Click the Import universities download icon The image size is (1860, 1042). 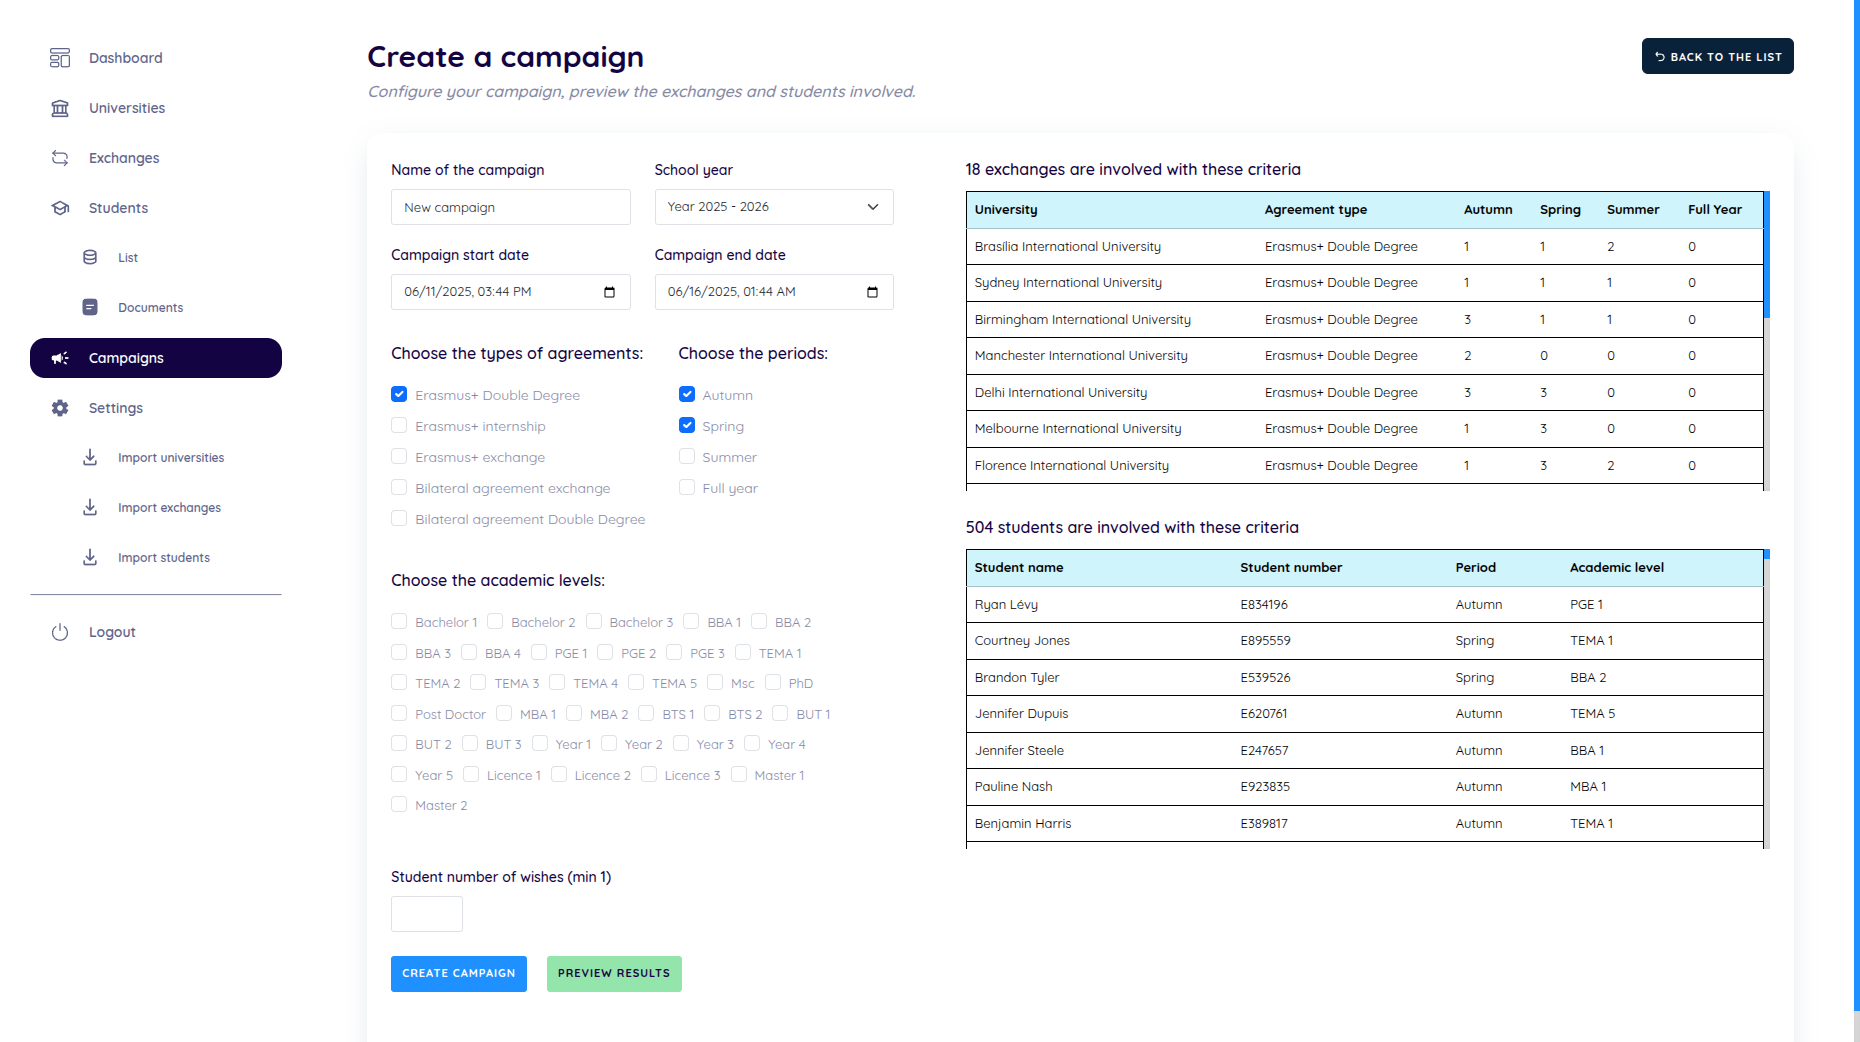pyautogui.click(x=90, y=457)
